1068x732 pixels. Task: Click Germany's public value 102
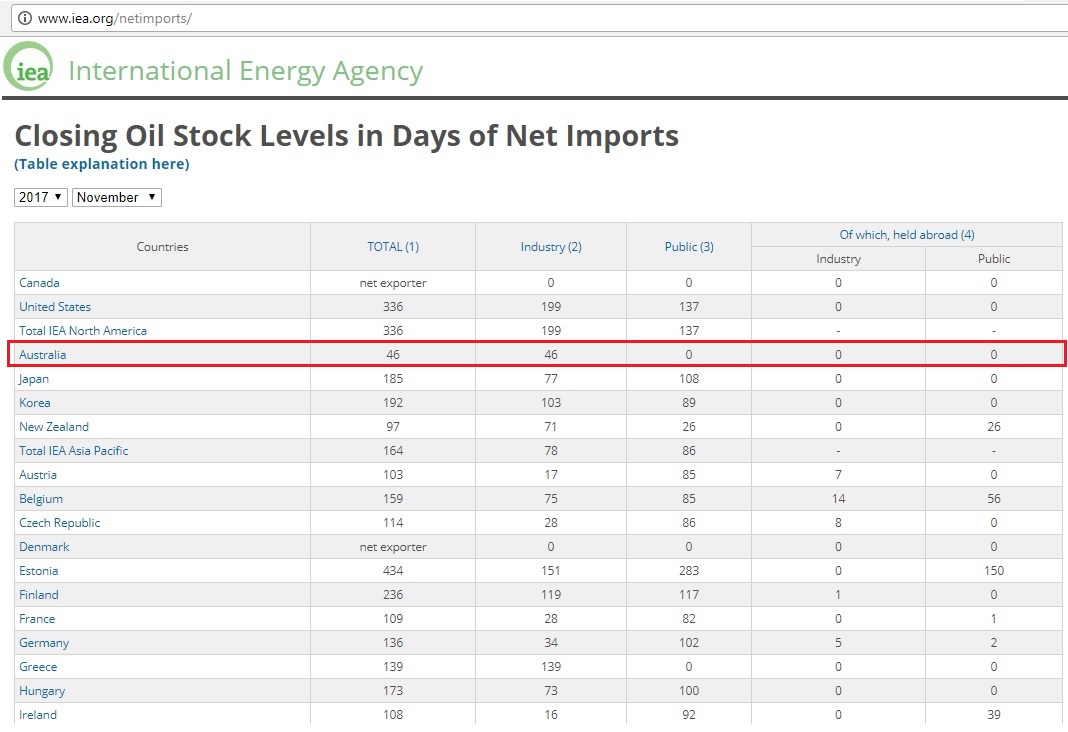[x=689, y=643]
